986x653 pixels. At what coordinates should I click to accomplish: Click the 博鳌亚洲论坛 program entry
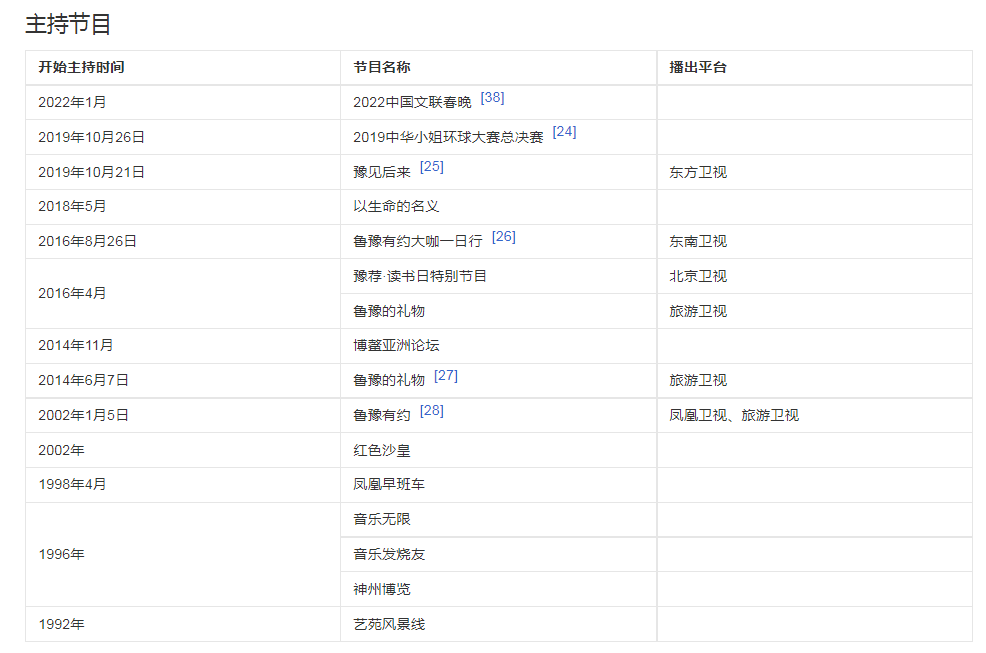tap(396, 345)
